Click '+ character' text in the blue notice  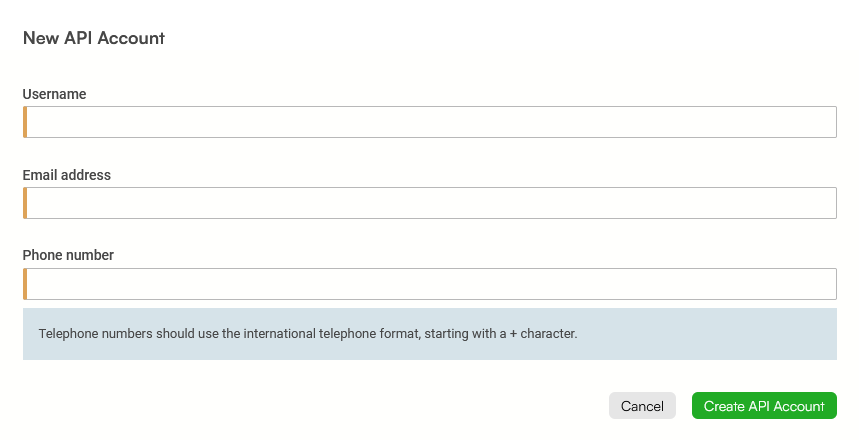(543, 334)
